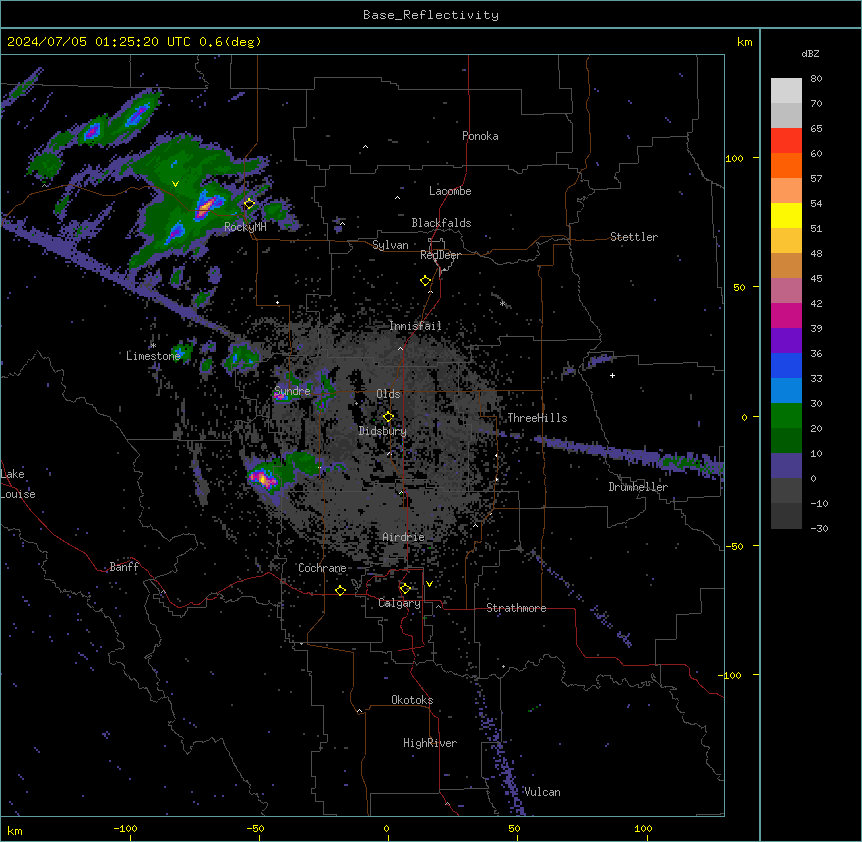862x842 pixels.
Task: Click the ThreeHills label
Action: point(537,418)
